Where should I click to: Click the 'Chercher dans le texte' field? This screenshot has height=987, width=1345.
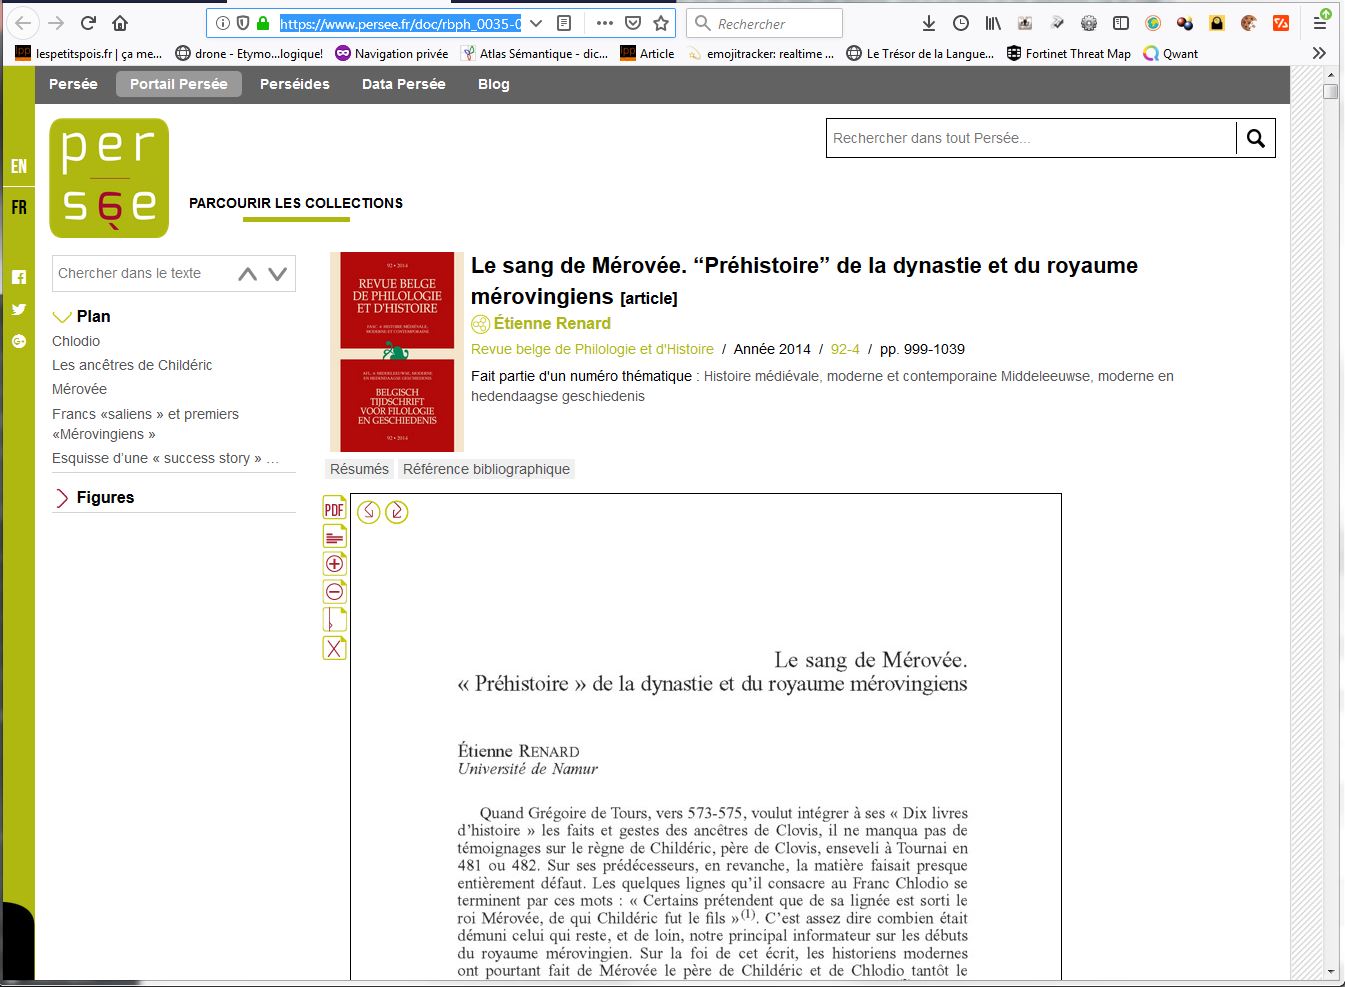click(x=140, y=273)
